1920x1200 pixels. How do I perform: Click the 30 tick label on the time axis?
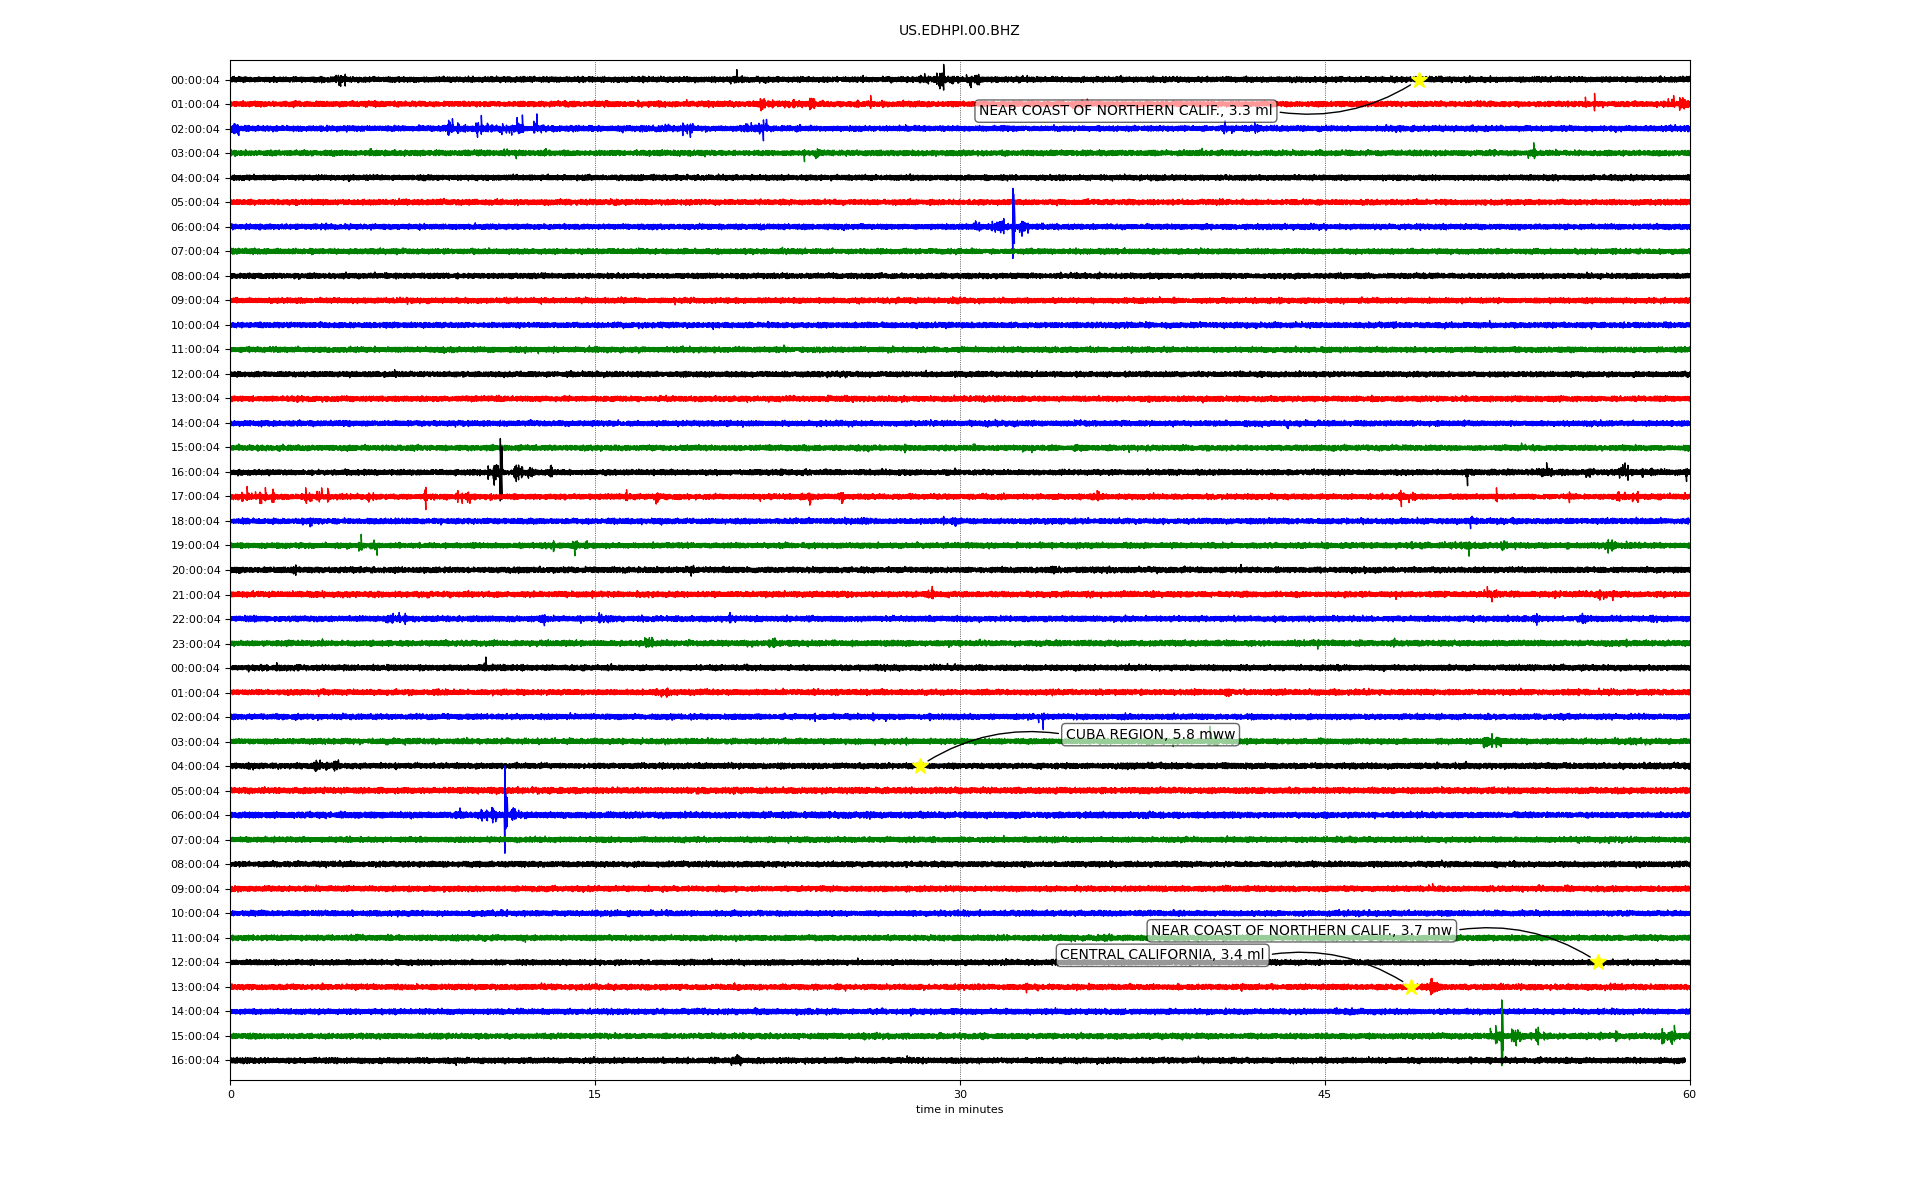click(x=960, y=1094)
